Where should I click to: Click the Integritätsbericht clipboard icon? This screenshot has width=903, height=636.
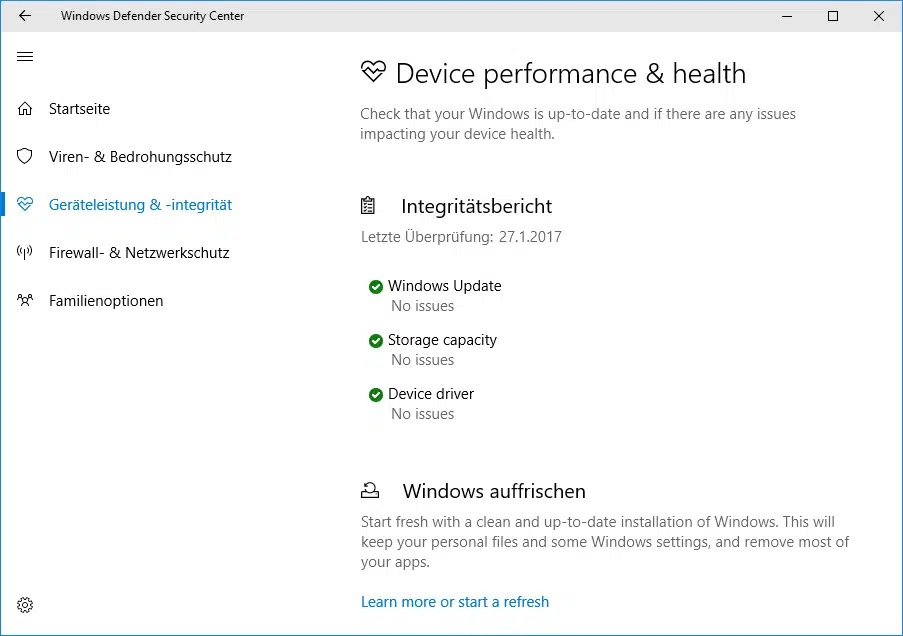pyautogui.click(x=369, y=206)
